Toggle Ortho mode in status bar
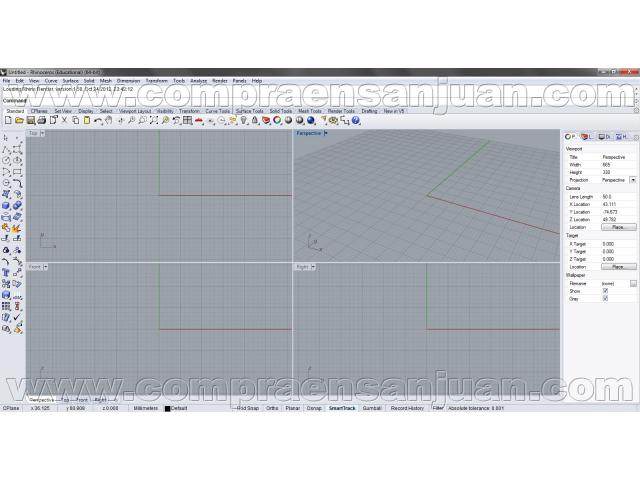The height and width of the screenshot is (480, 640). click(x=272, y=408)
